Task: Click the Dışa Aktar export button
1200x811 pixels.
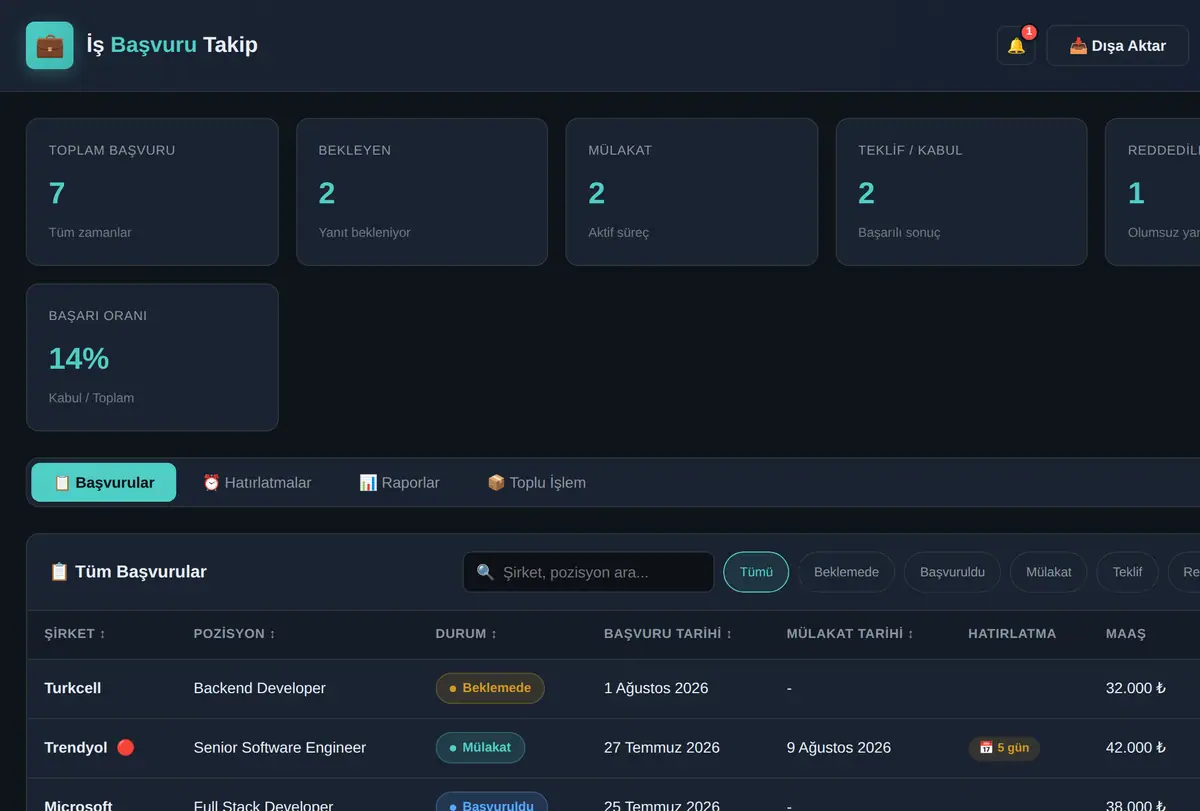Action: pos(1117,46)
